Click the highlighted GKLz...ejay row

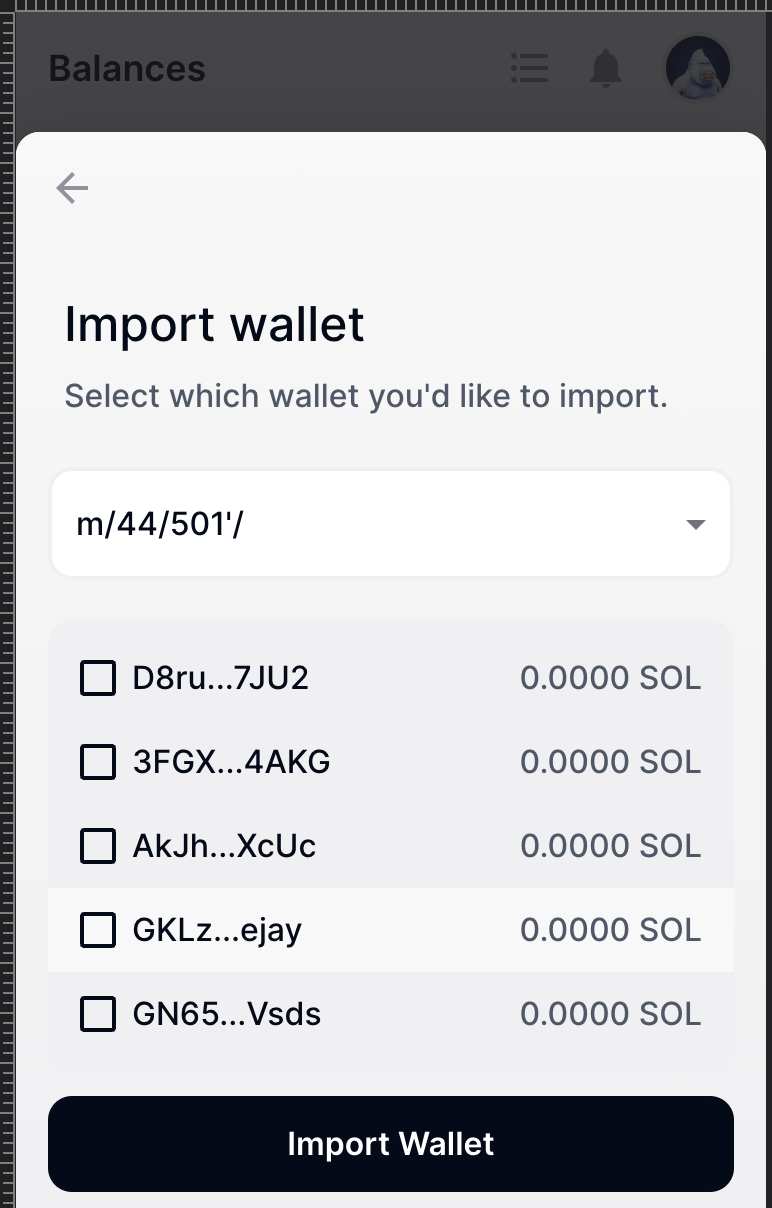390,929
